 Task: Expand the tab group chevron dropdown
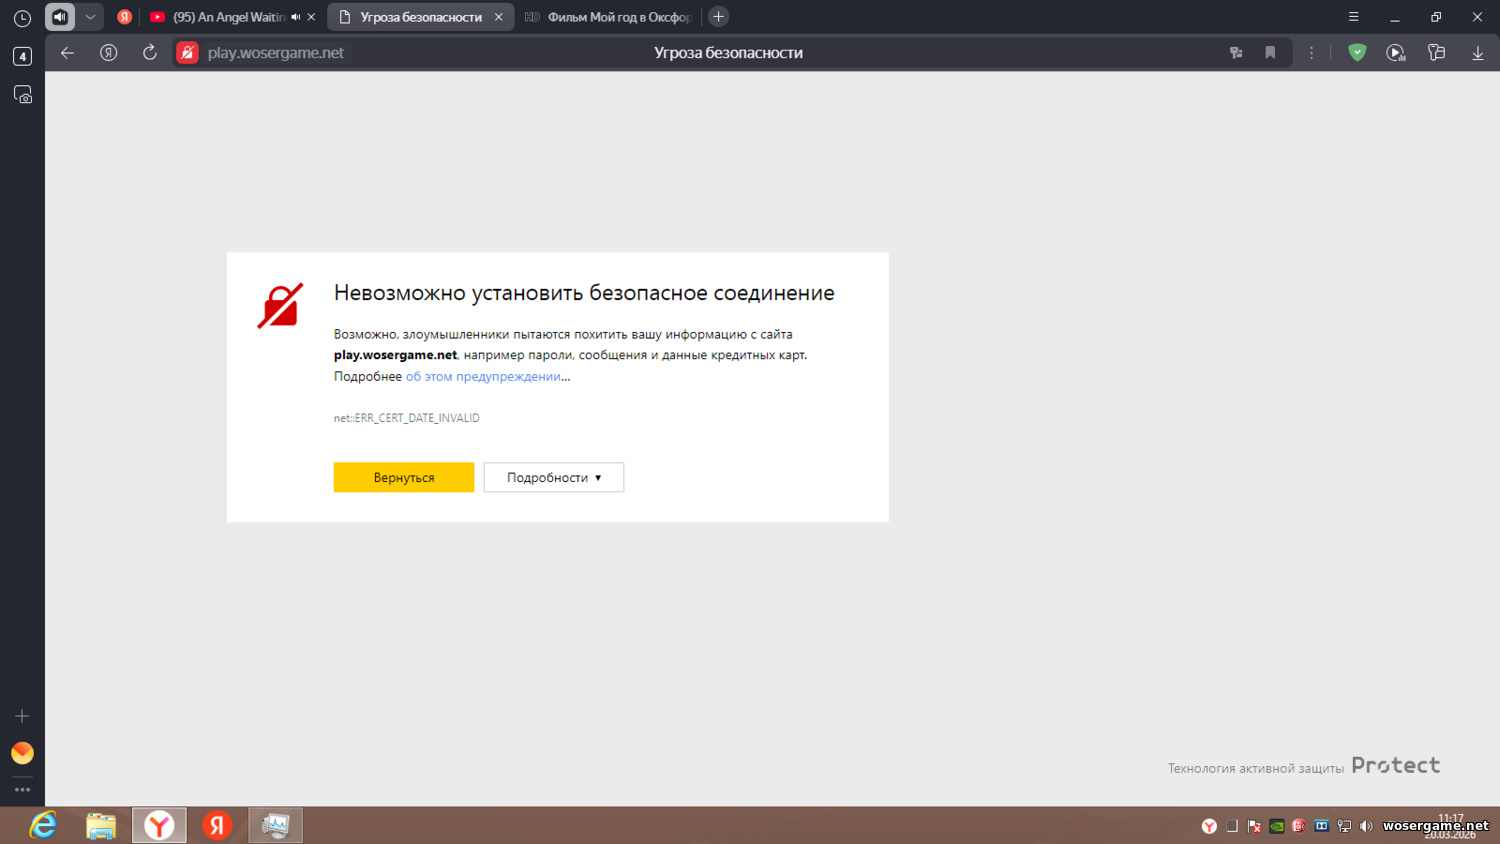click(90, 17)
